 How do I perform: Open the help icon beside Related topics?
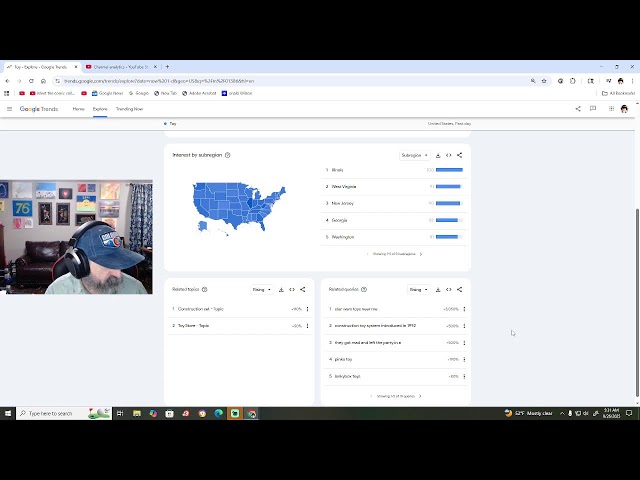pyautogui.click(x=205, y=289)
